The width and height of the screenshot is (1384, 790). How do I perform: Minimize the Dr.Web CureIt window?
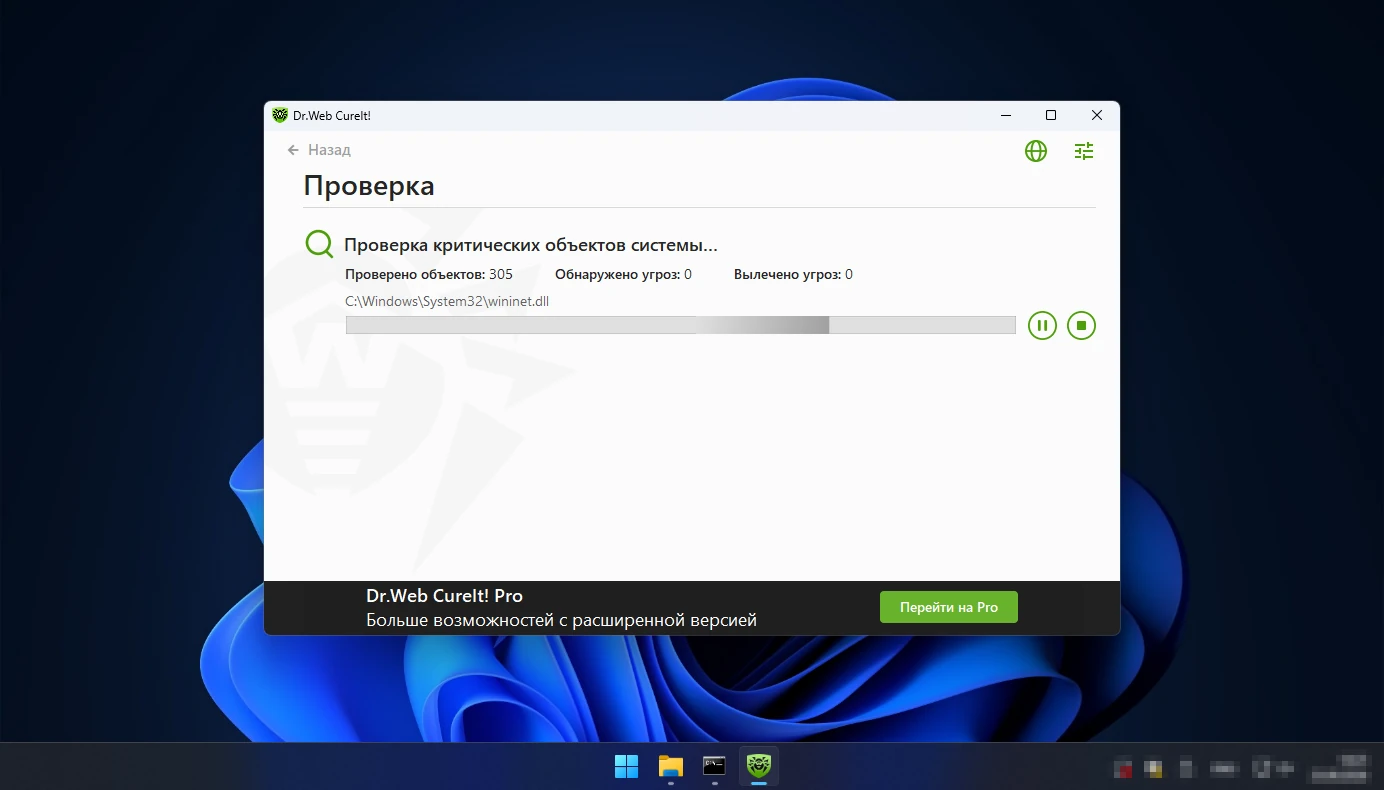(x=1005, y=115)
